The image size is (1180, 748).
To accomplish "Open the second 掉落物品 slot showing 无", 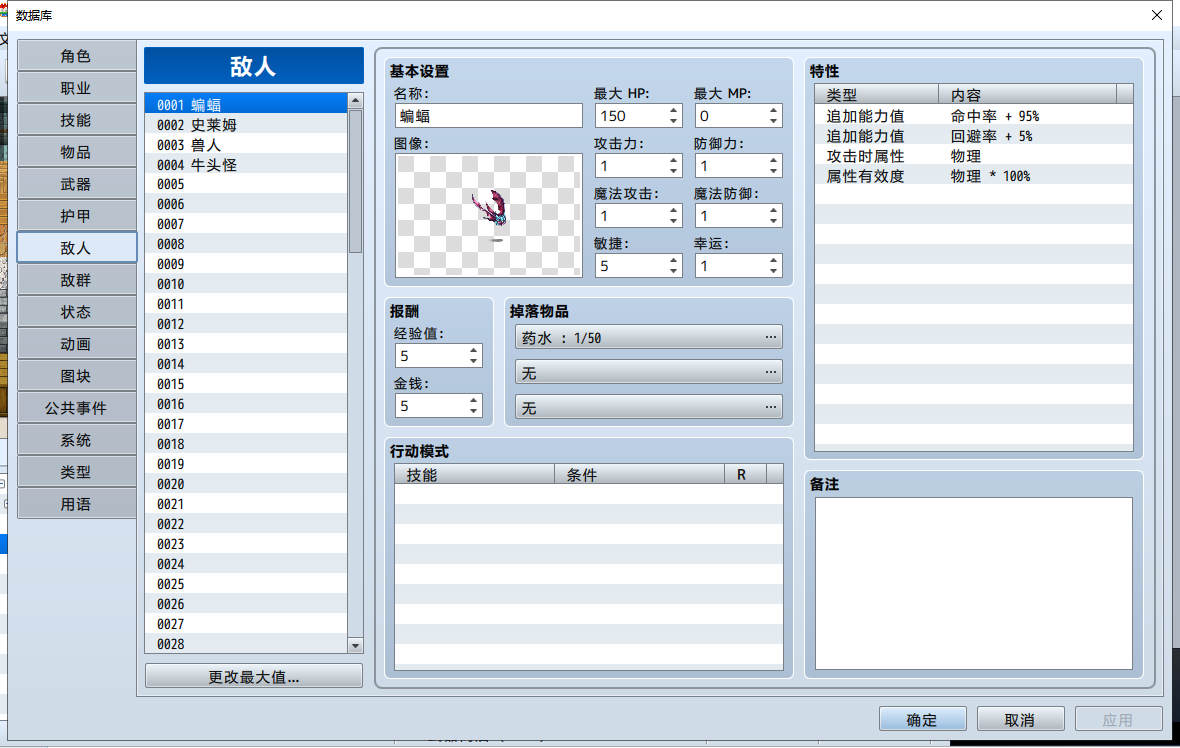I will click(649, 372).
